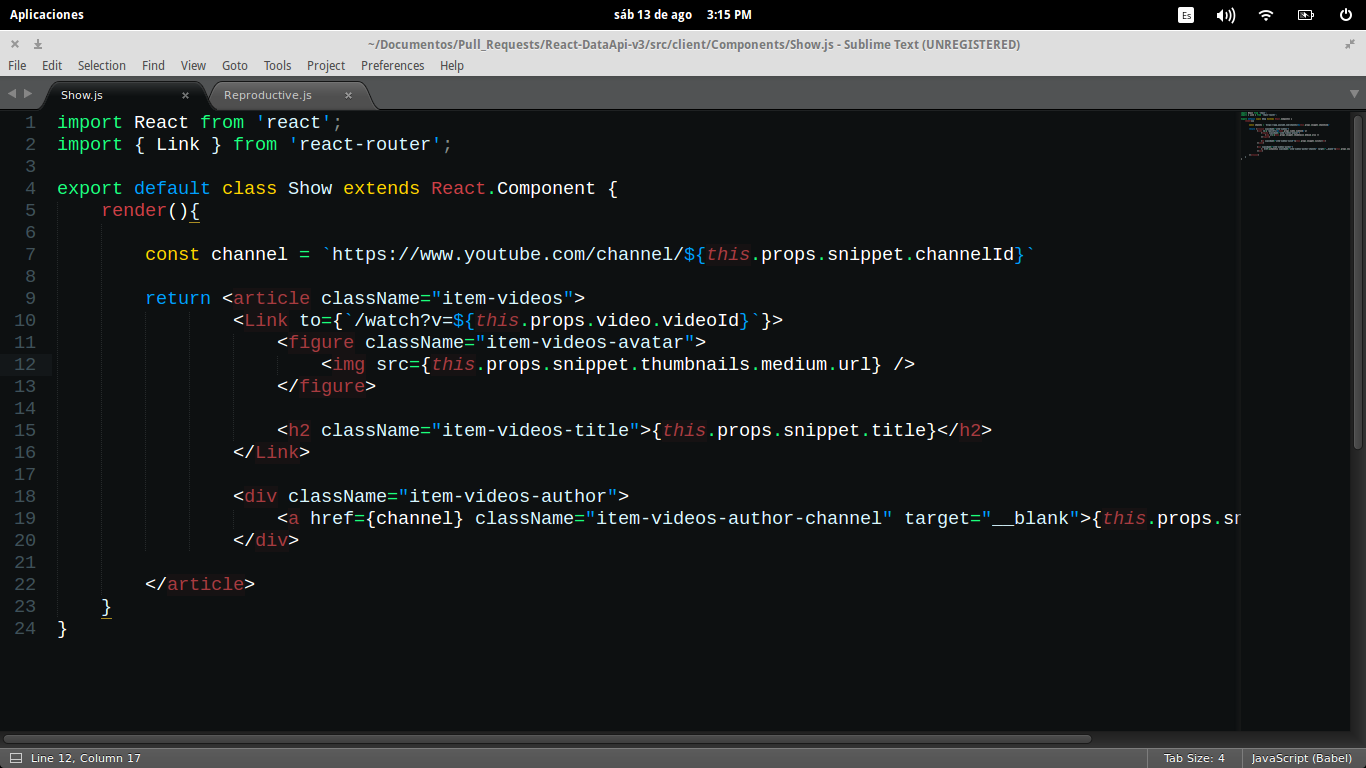Change syntax from JavaScript (Babel)
This screenshot has width=1366, height=768.
pos(1302,758)
